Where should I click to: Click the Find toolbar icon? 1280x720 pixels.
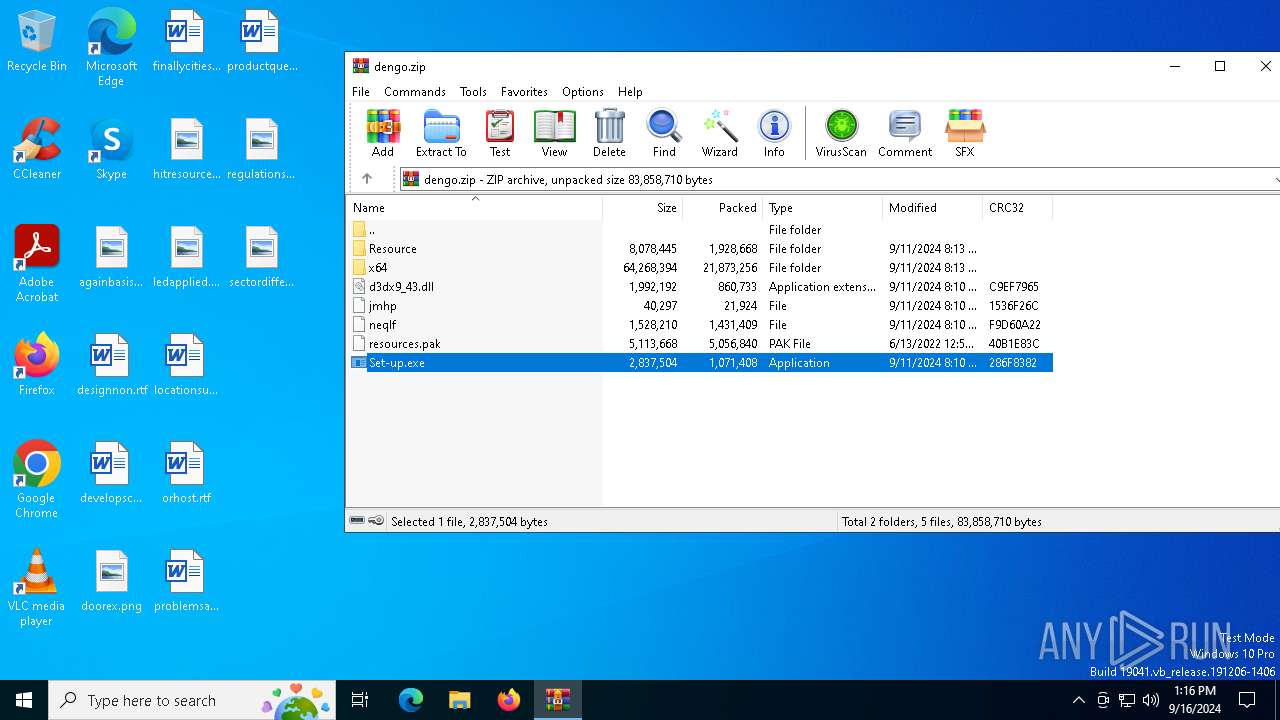click(x=664, y=134)
